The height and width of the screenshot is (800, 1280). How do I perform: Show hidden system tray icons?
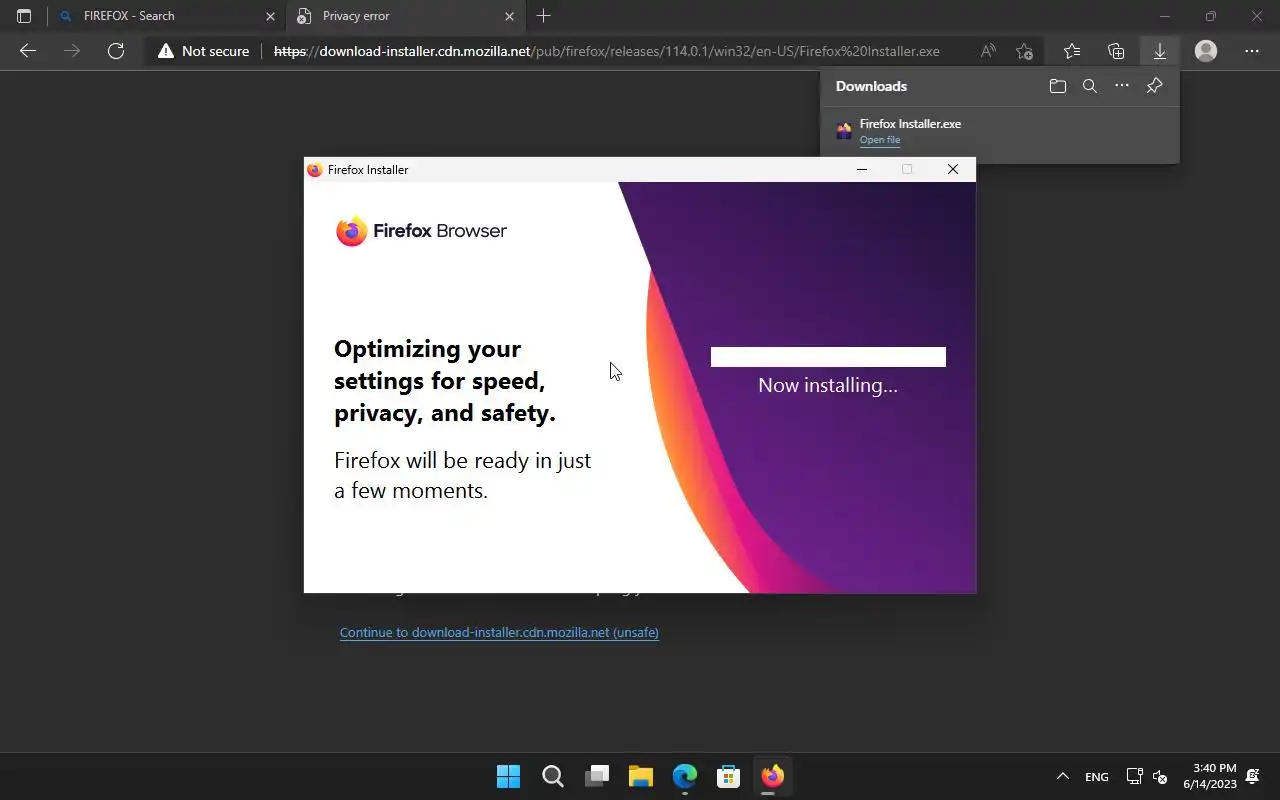click(1062, 777)
